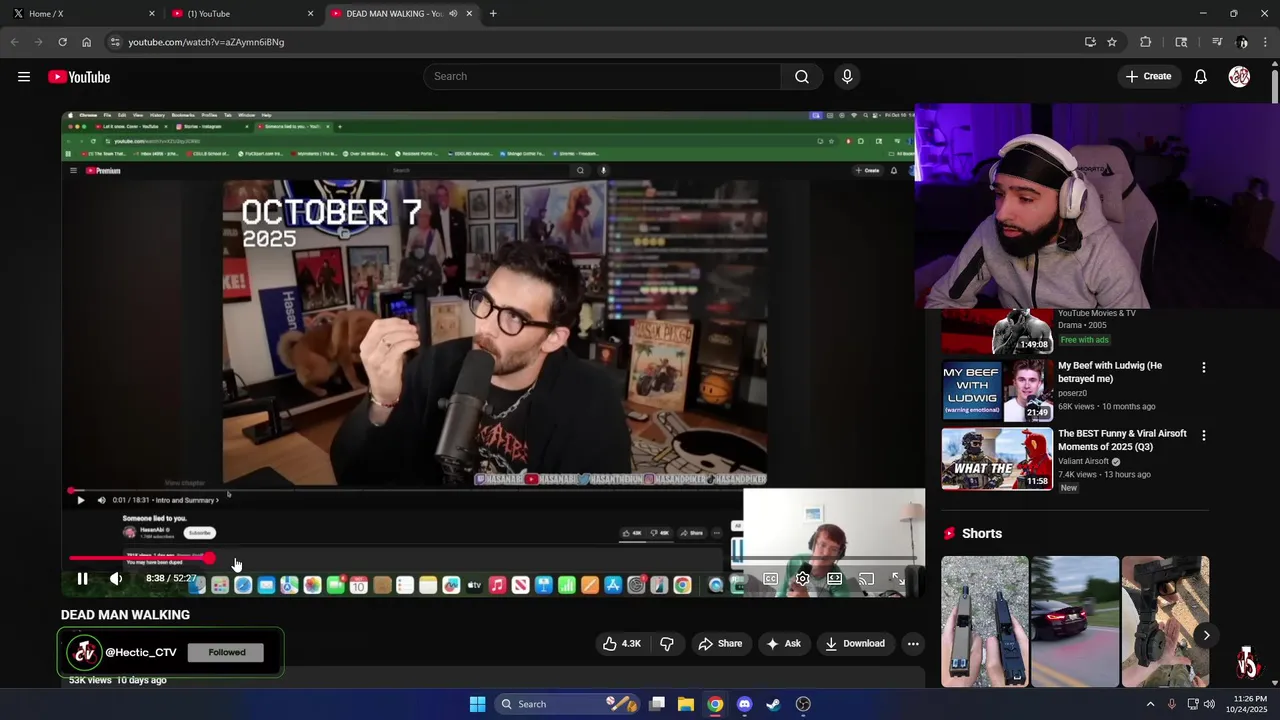Click the search magnifier button
The image size is (1280, 720).
(802, 77)
